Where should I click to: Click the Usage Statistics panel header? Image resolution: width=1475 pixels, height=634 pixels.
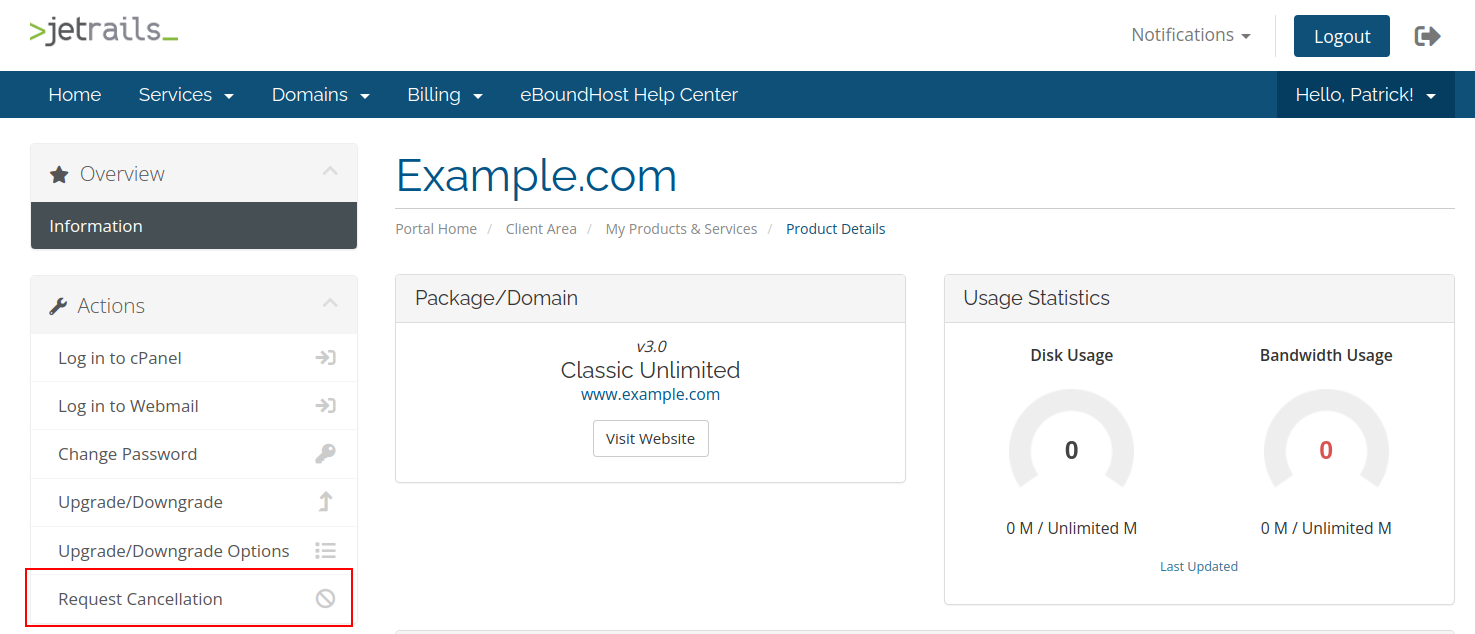1199,298
